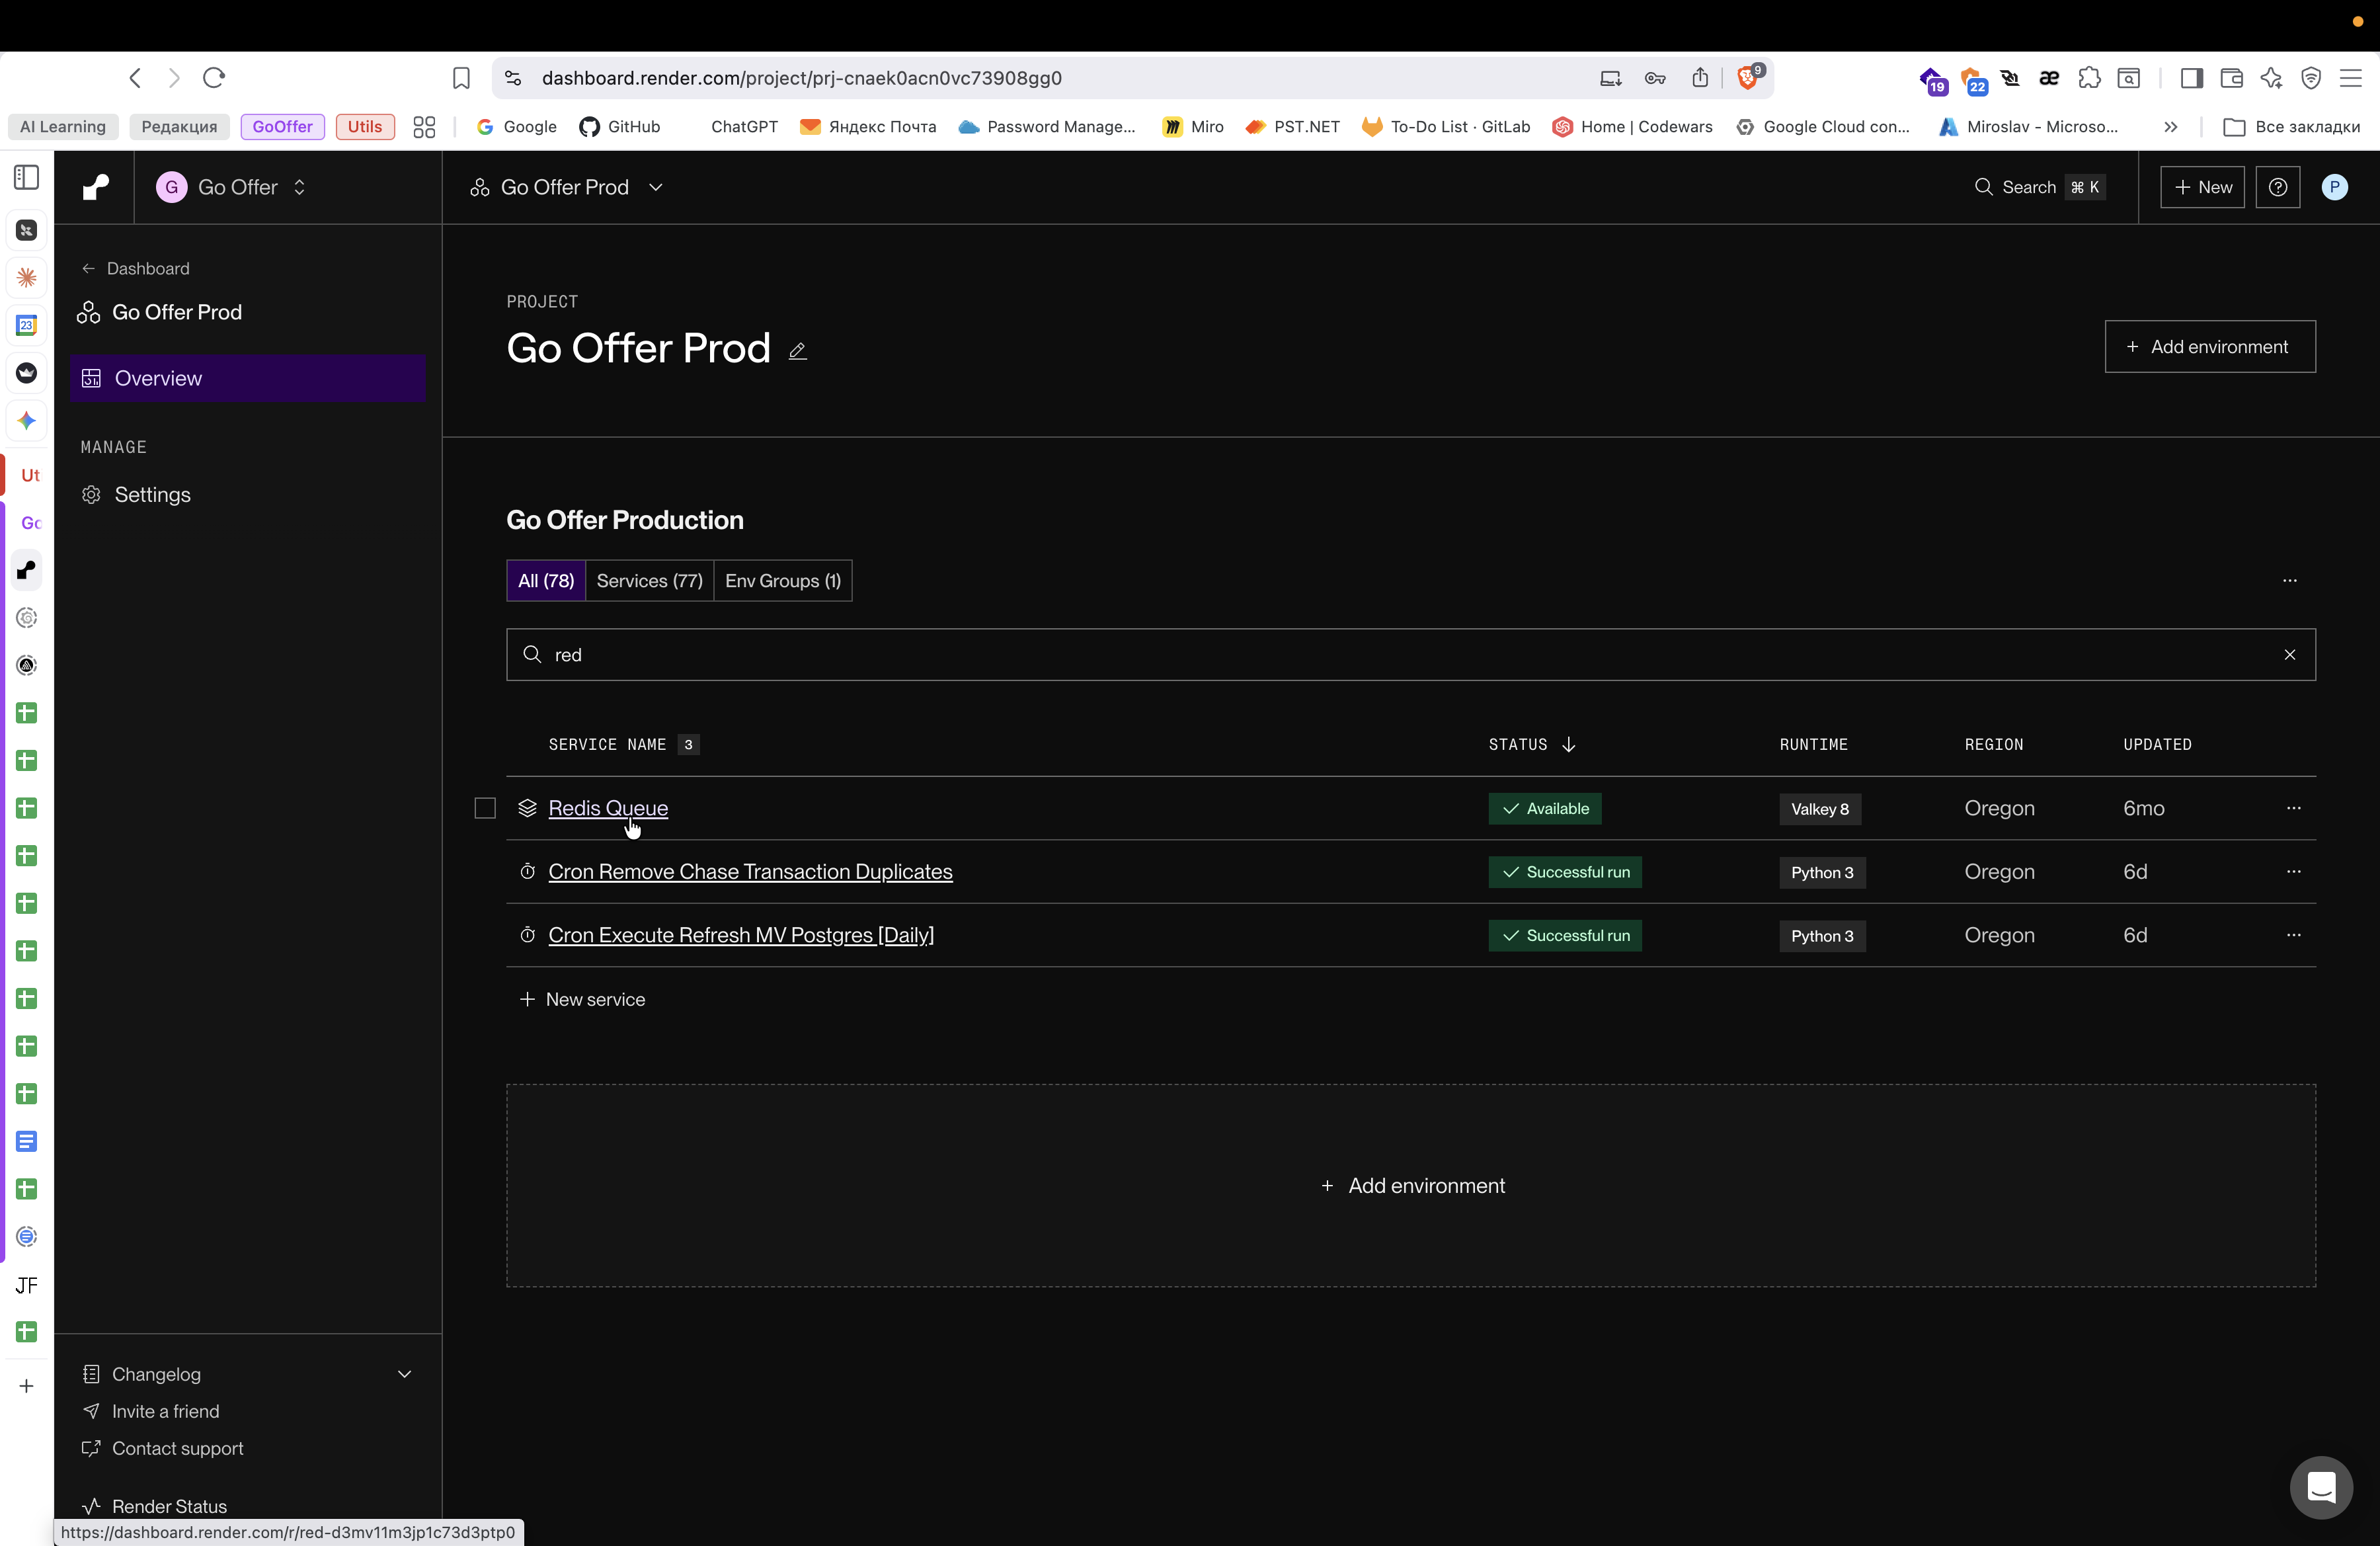Click the Render logo home icon
Viewport: 2380px width, 1546px height.
pyautogui.click(x=95, y=187)
